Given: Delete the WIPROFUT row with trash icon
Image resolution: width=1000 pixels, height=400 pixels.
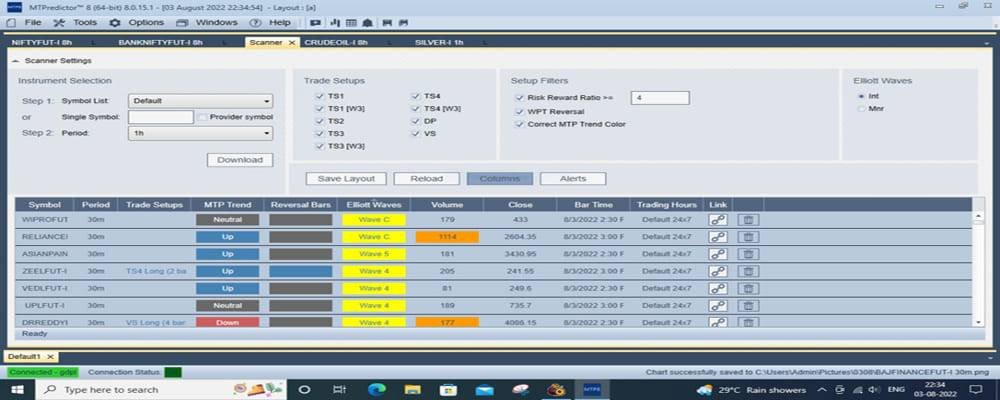Looking at the screenshot, I should point(748,219).
